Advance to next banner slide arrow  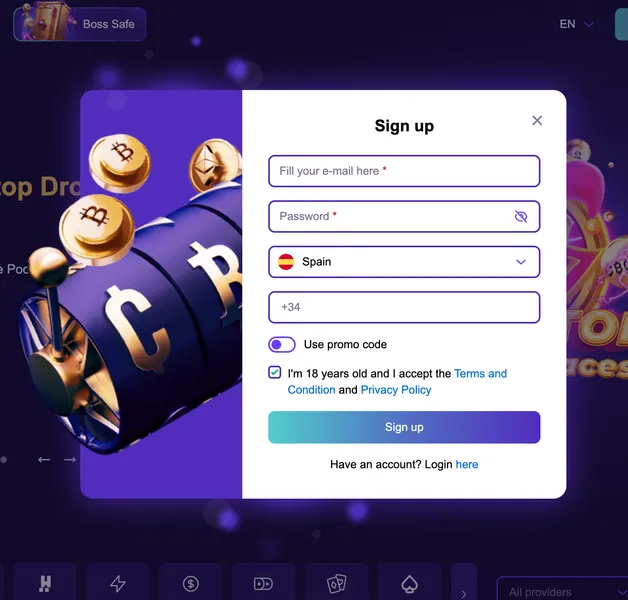point(70,460)
